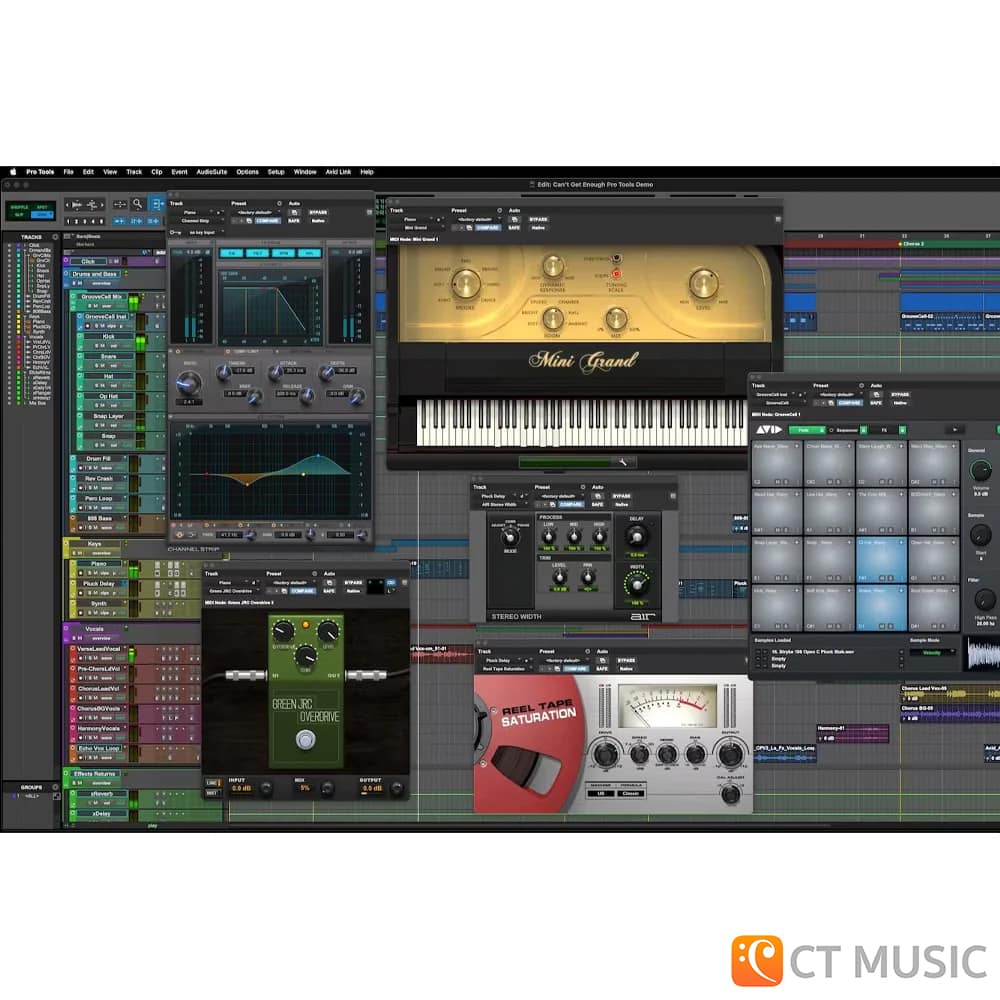Click the SAFE button on the Mini Grand plugin
Screen dimensions: 1000x1000
pos(514,227)
